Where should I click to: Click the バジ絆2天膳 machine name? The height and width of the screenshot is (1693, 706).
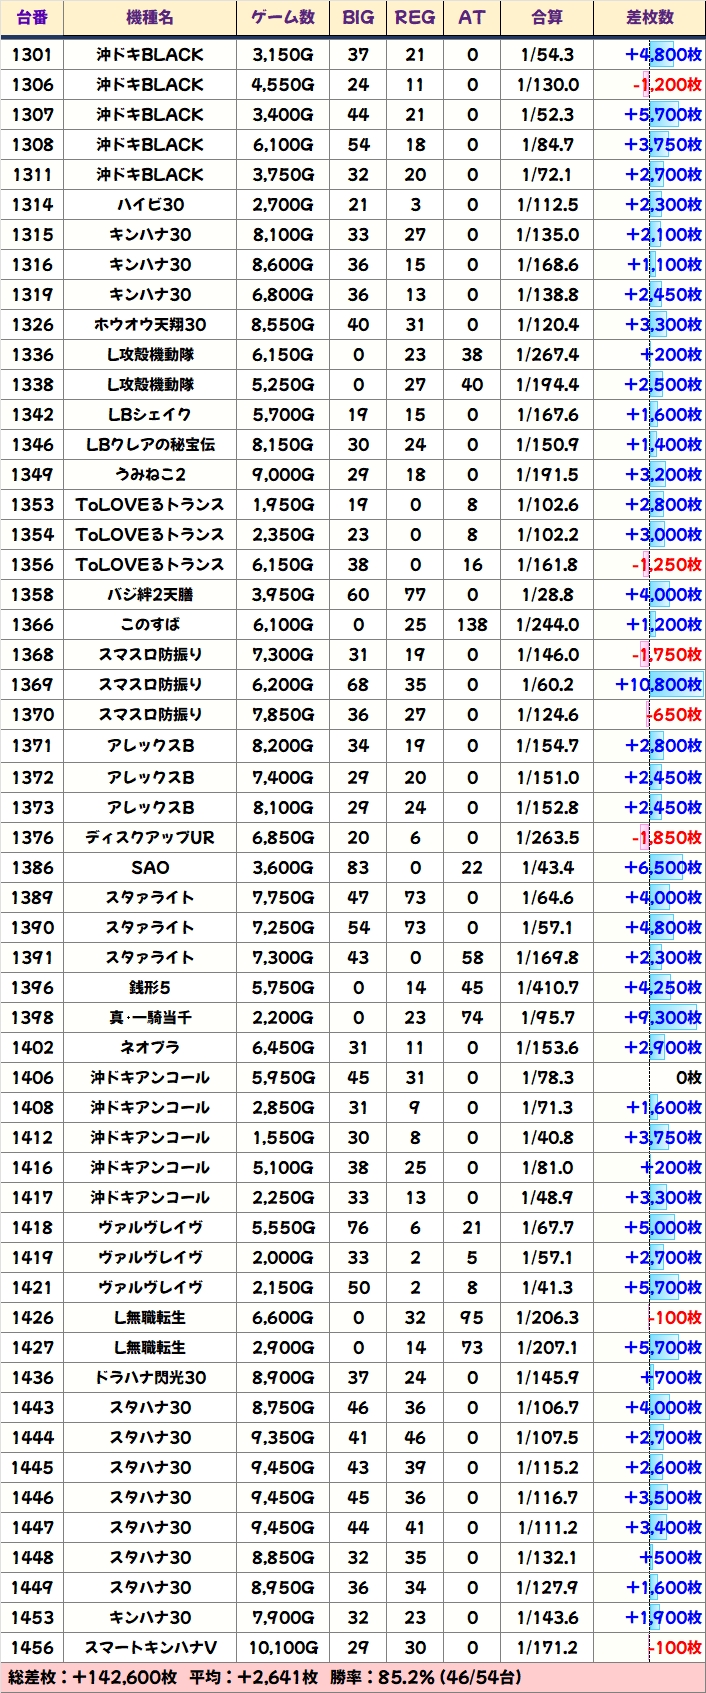[x=150, y=595]
